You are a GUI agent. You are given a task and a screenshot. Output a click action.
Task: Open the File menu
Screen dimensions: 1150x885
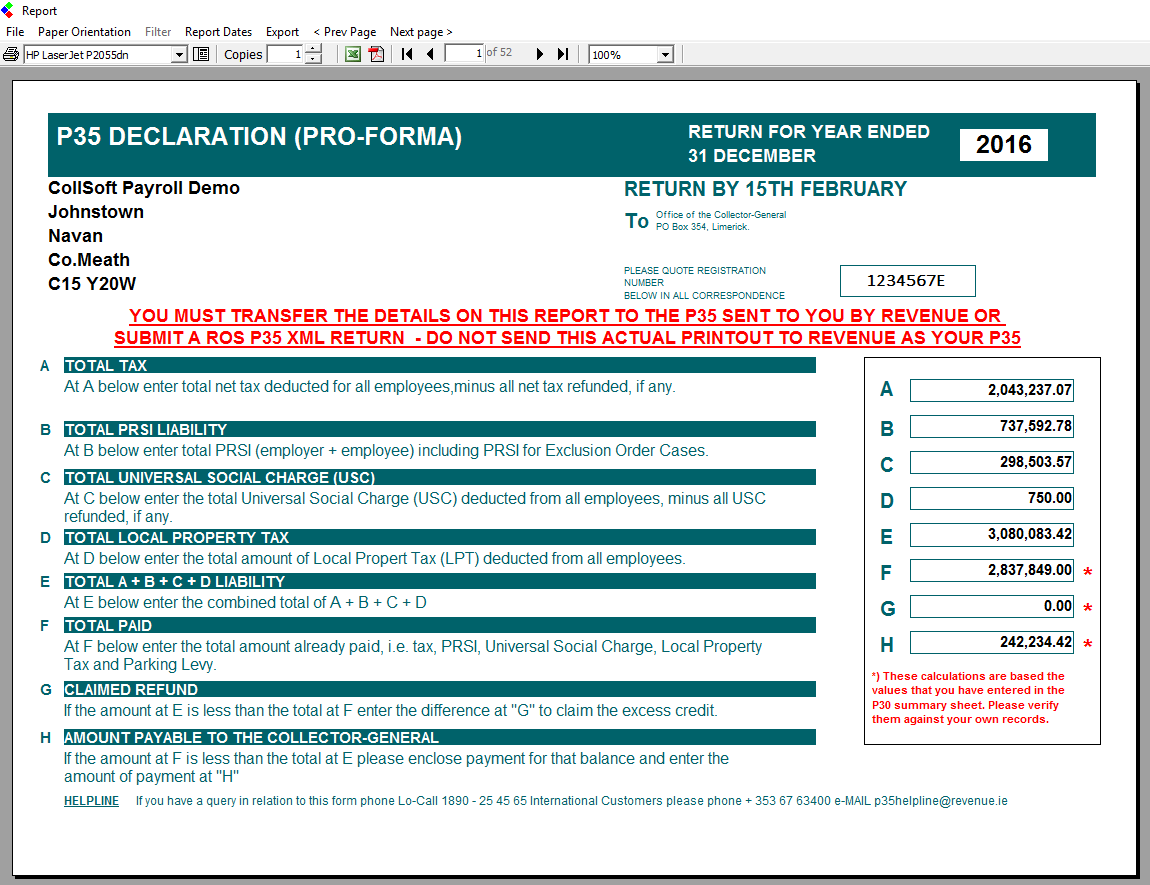(15, 32)
